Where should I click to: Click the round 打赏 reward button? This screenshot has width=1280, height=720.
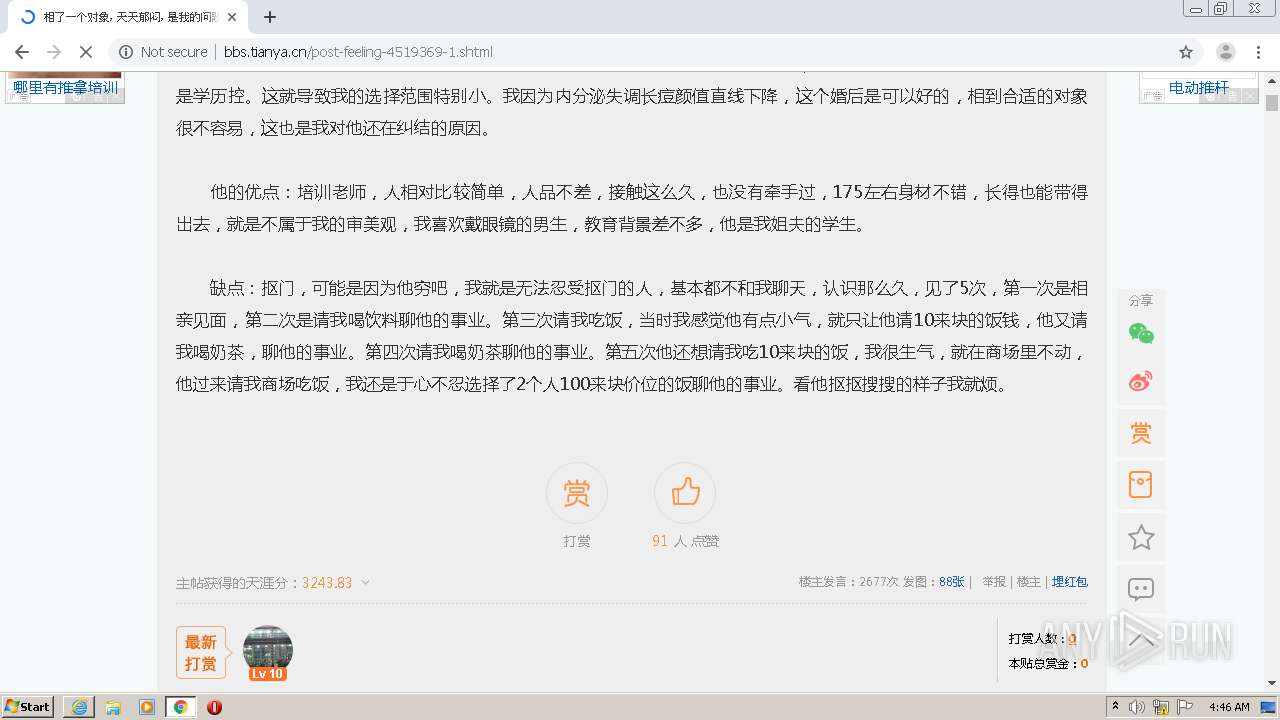tap(576, 493)
